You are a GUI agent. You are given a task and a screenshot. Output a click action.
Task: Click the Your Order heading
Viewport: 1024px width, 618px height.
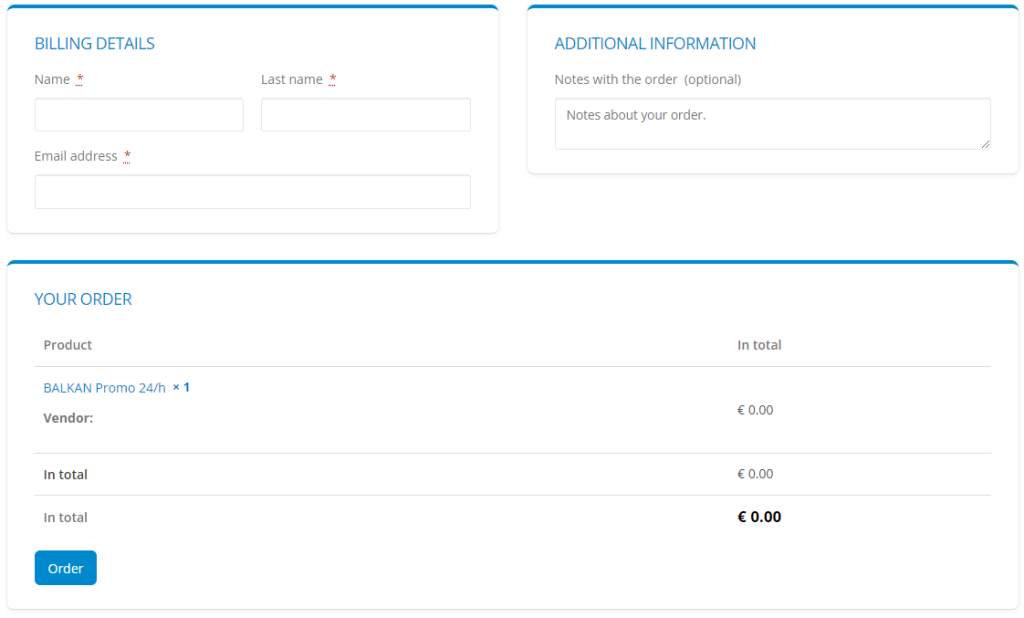pyautogui.click(x=83, y=299)
